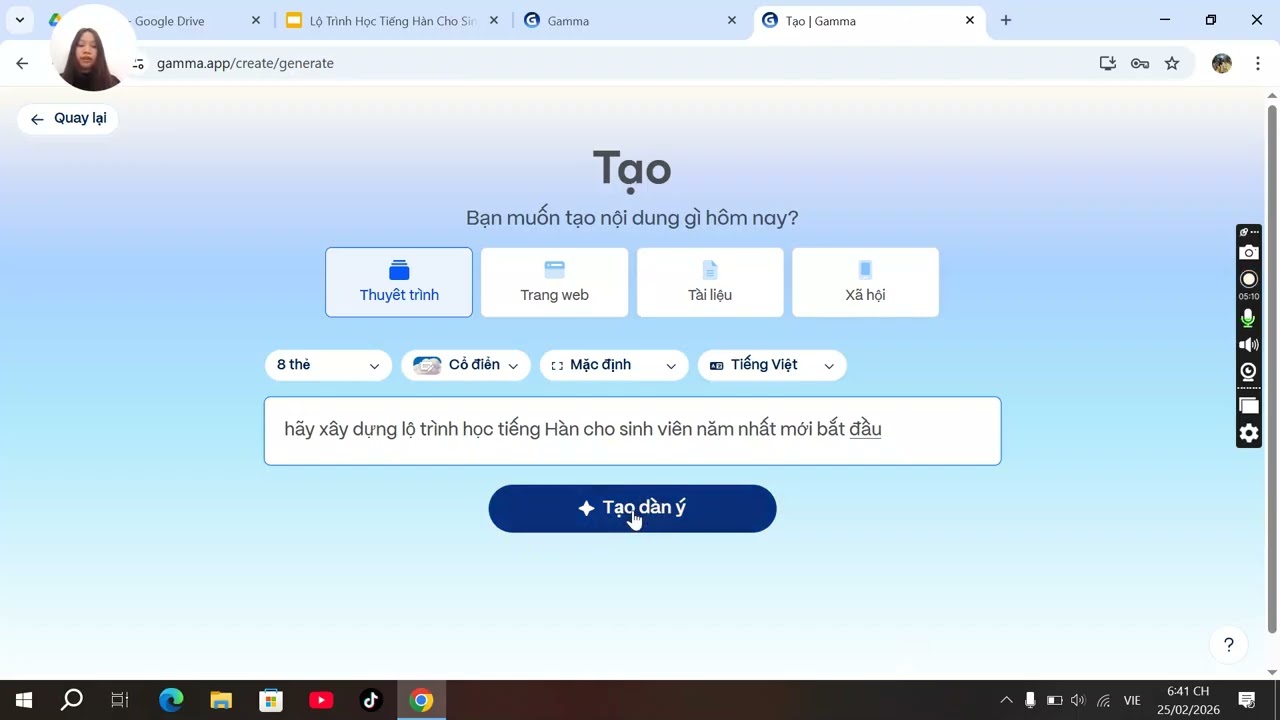Go back with Quay lại button
This screenshot has width=1280, height=720.
(68, 118)
